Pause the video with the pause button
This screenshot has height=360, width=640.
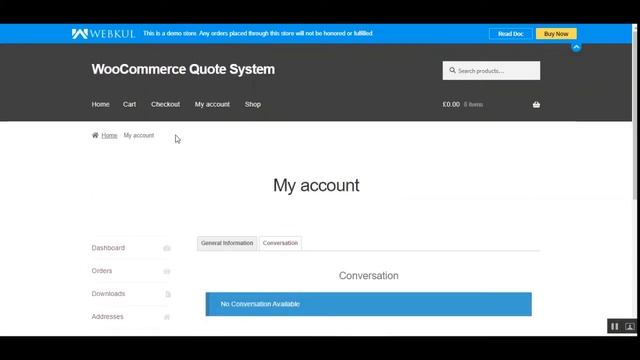615,327
